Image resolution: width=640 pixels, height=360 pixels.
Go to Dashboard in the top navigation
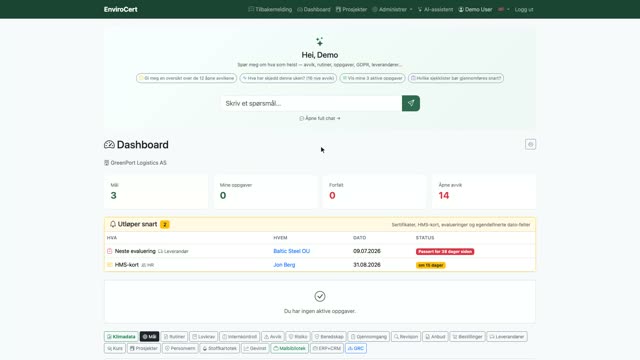point(314,9)
